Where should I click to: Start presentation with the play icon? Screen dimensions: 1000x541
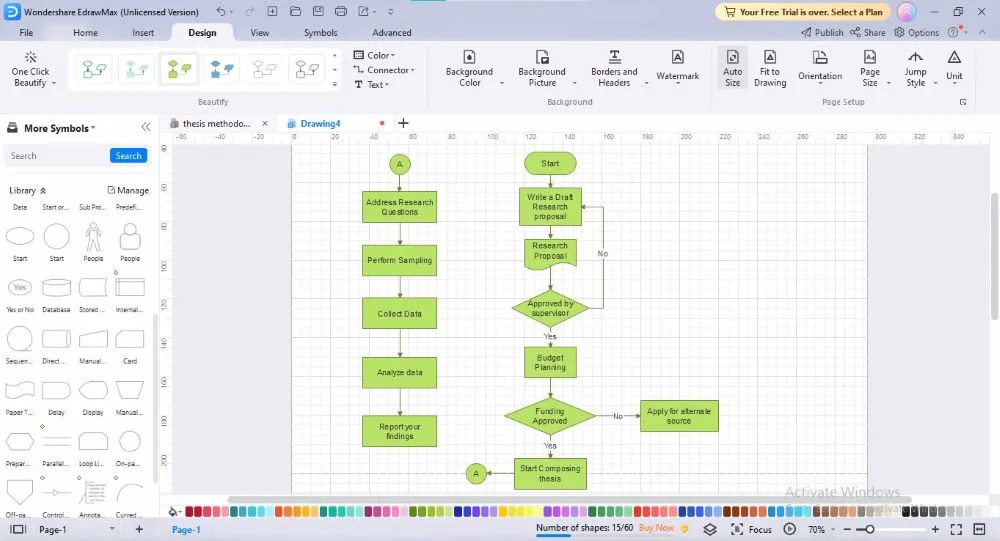[x=790, y=530]
